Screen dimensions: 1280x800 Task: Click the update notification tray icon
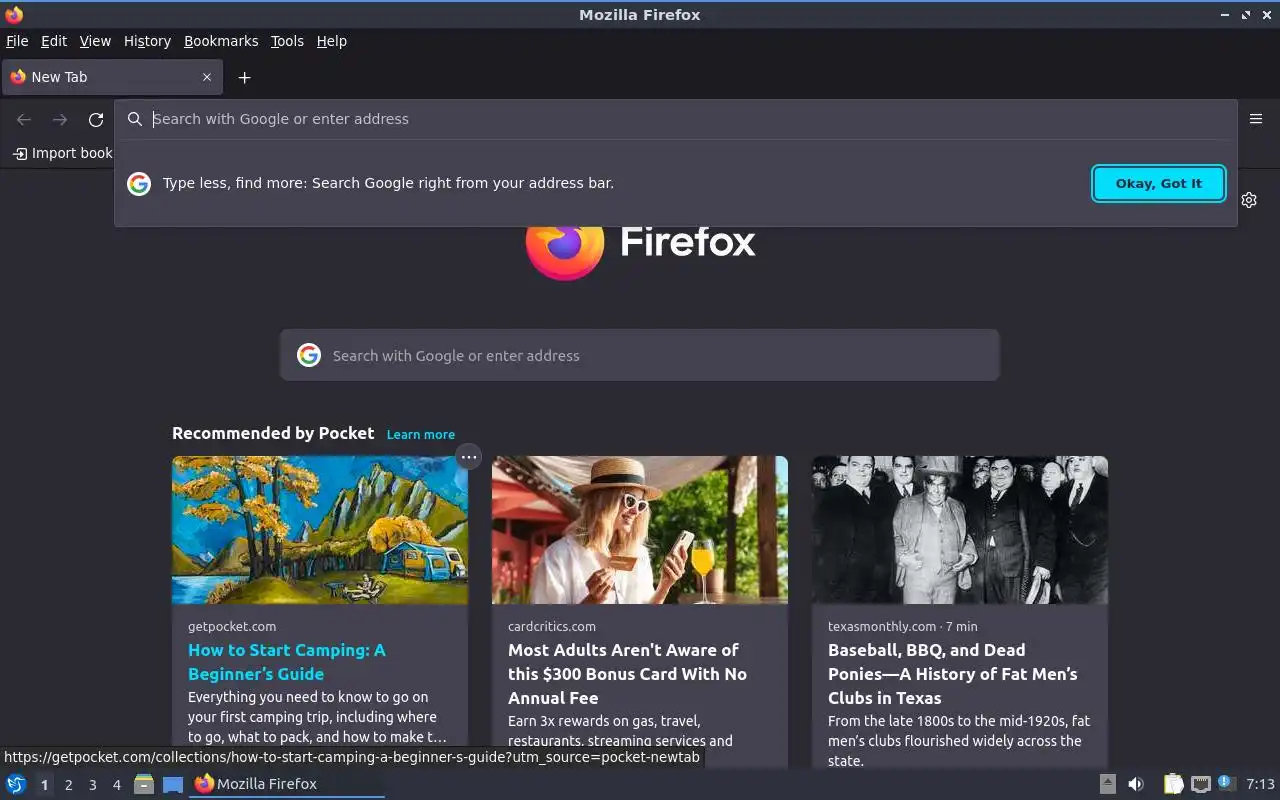pos(1227,783)
